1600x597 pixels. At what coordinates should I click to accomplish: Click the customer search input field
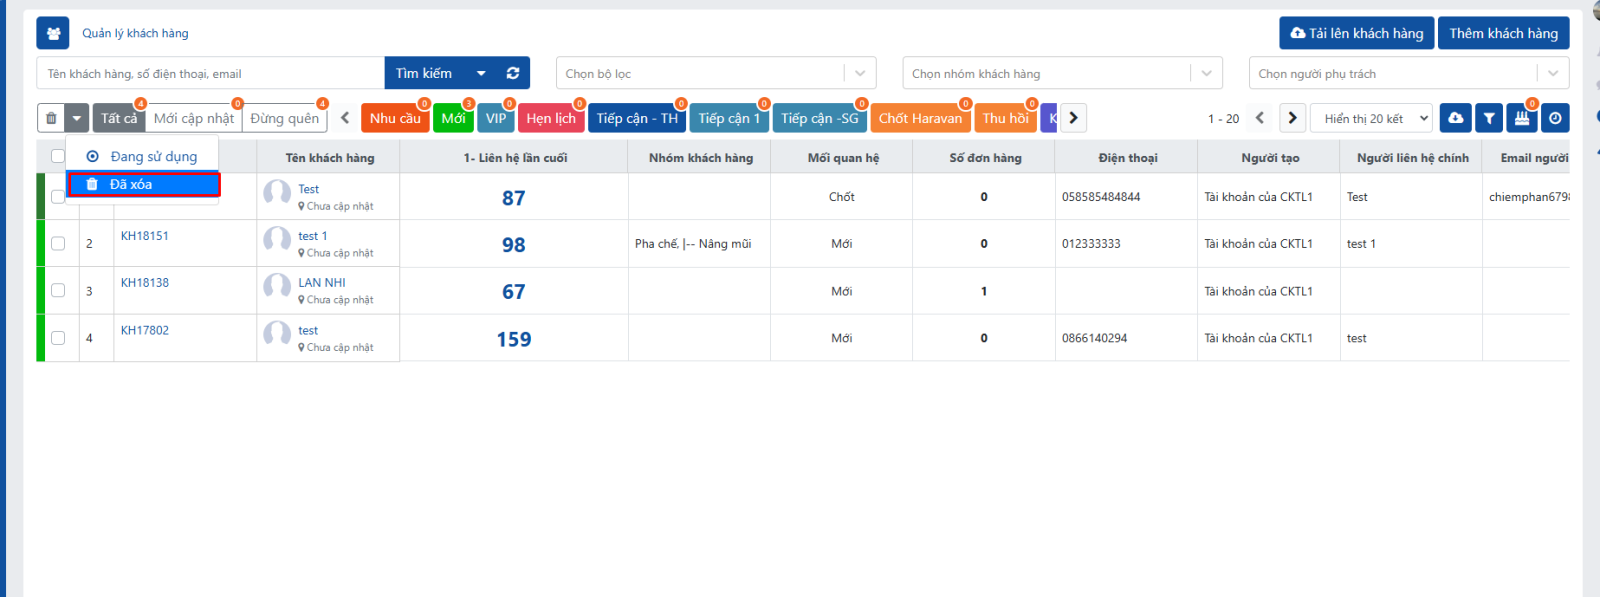click(x=210, y=73)
